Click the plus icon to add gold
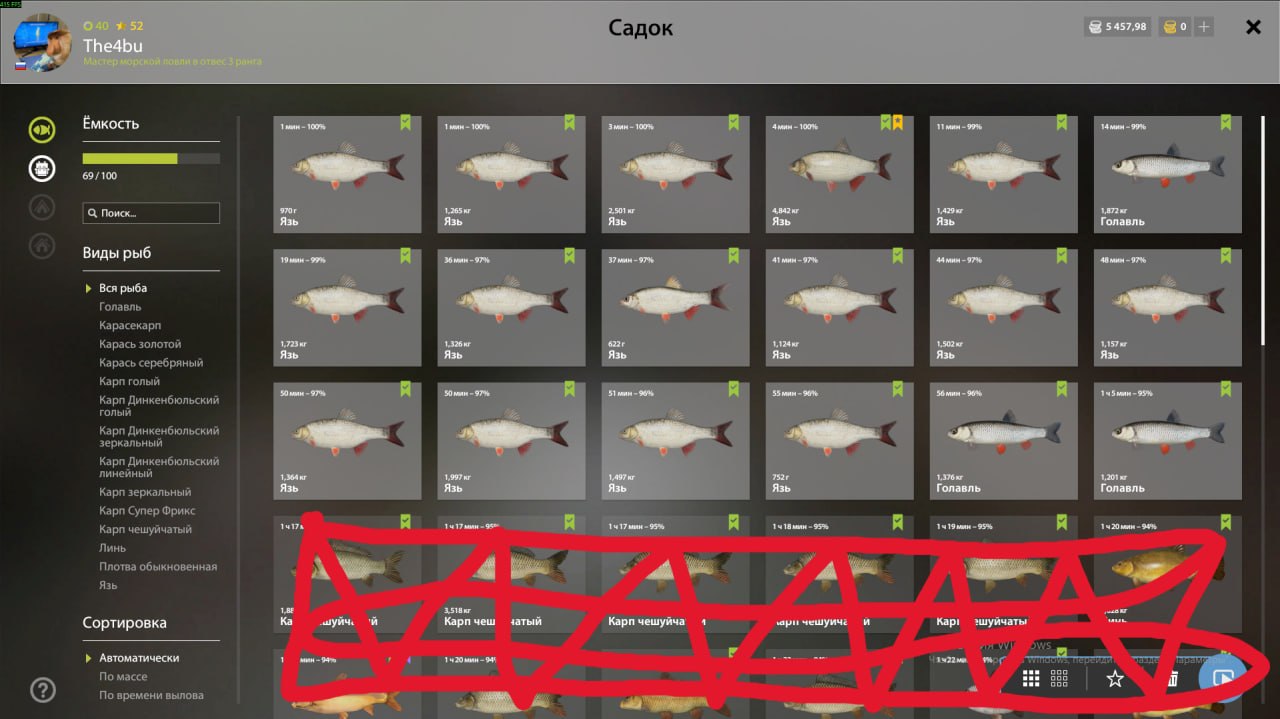The image size is (1280, 719). (x=1204, y=27)
